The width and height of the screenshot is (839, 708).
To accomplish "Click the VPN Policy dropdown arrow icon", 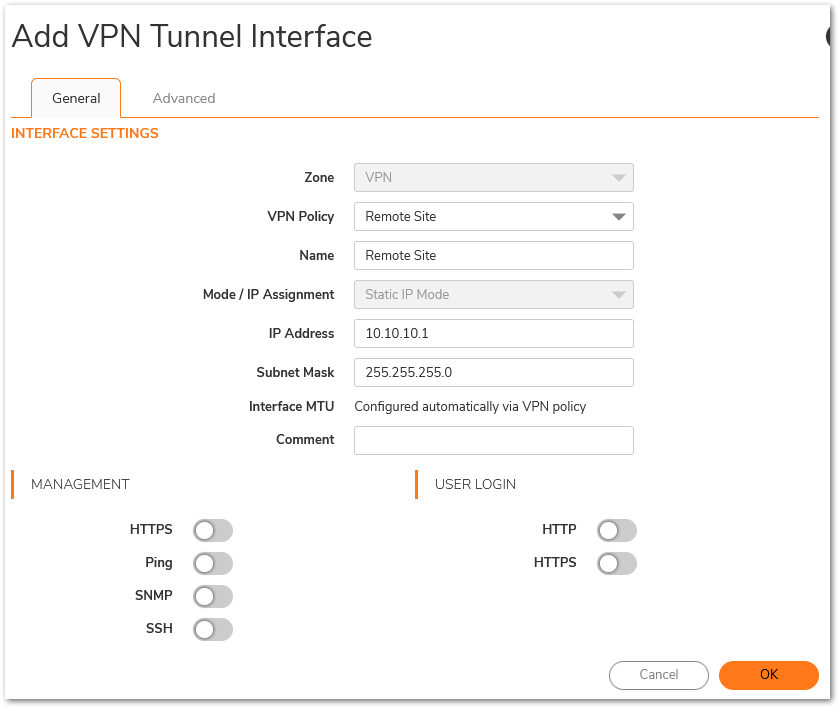I will 619,217.
